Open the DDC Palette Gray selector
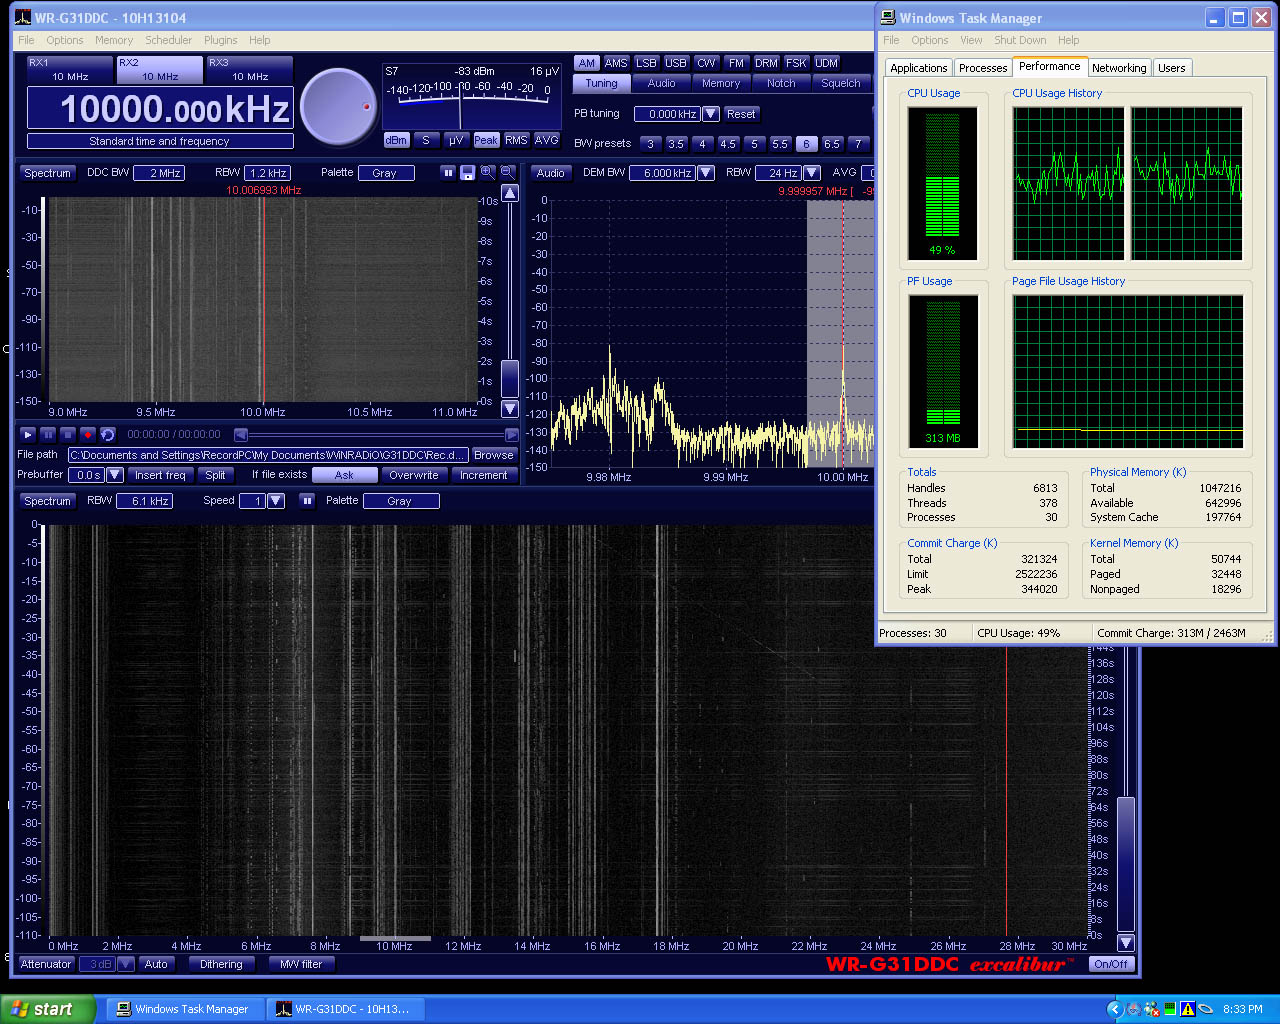The height and width of the screenshot is (1024, 1280). (x=385, y=173)
